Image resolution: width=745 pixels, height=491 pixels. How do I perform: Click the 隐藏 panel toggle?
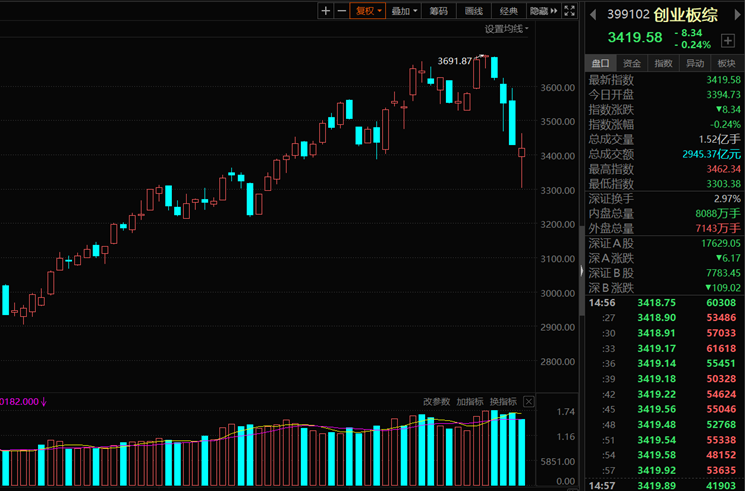click(543, 10)
